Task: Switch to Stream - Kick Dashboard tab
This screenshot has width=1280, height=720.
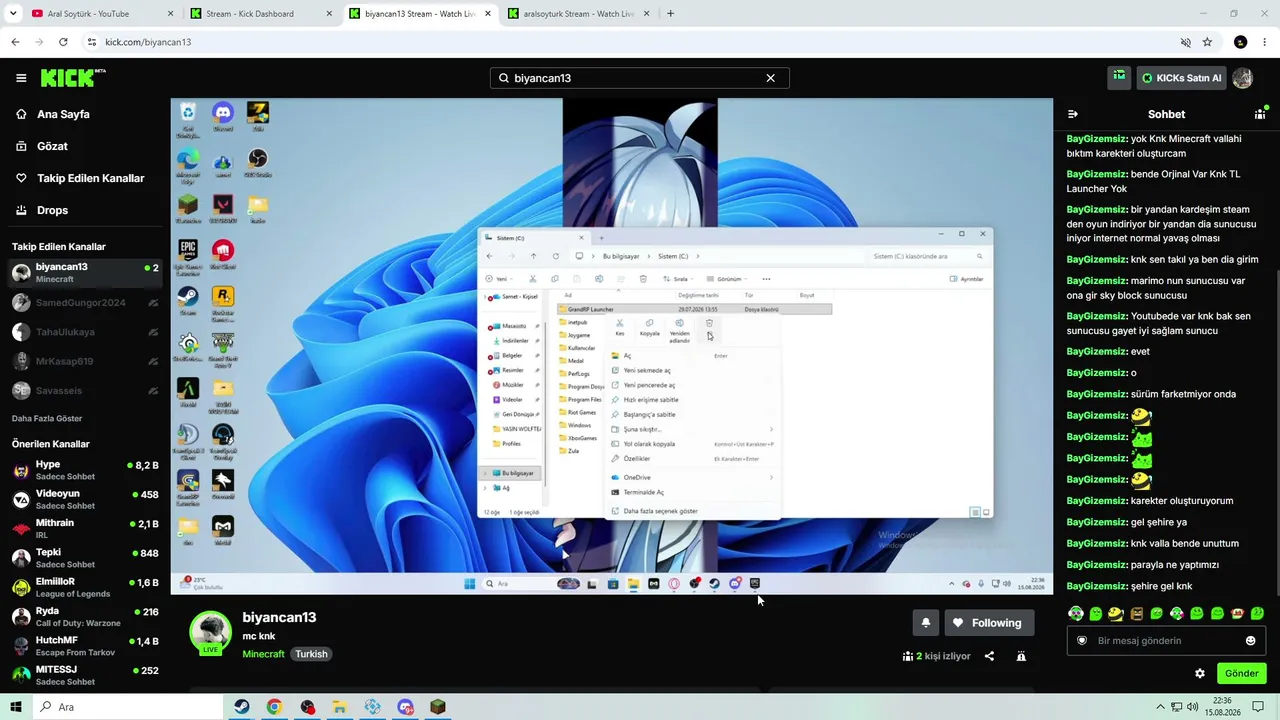Action: (262, 14)
